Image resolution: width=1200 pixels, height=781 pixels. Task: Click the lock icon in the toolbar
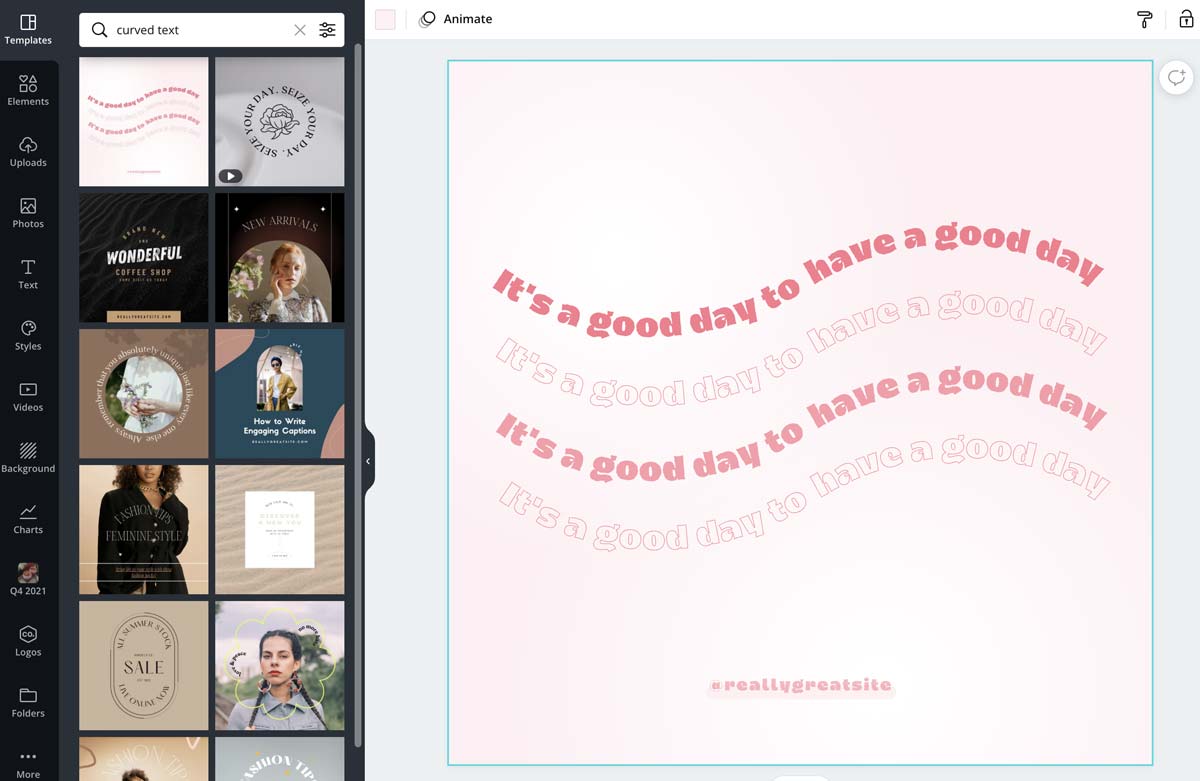coord(1187,19)
